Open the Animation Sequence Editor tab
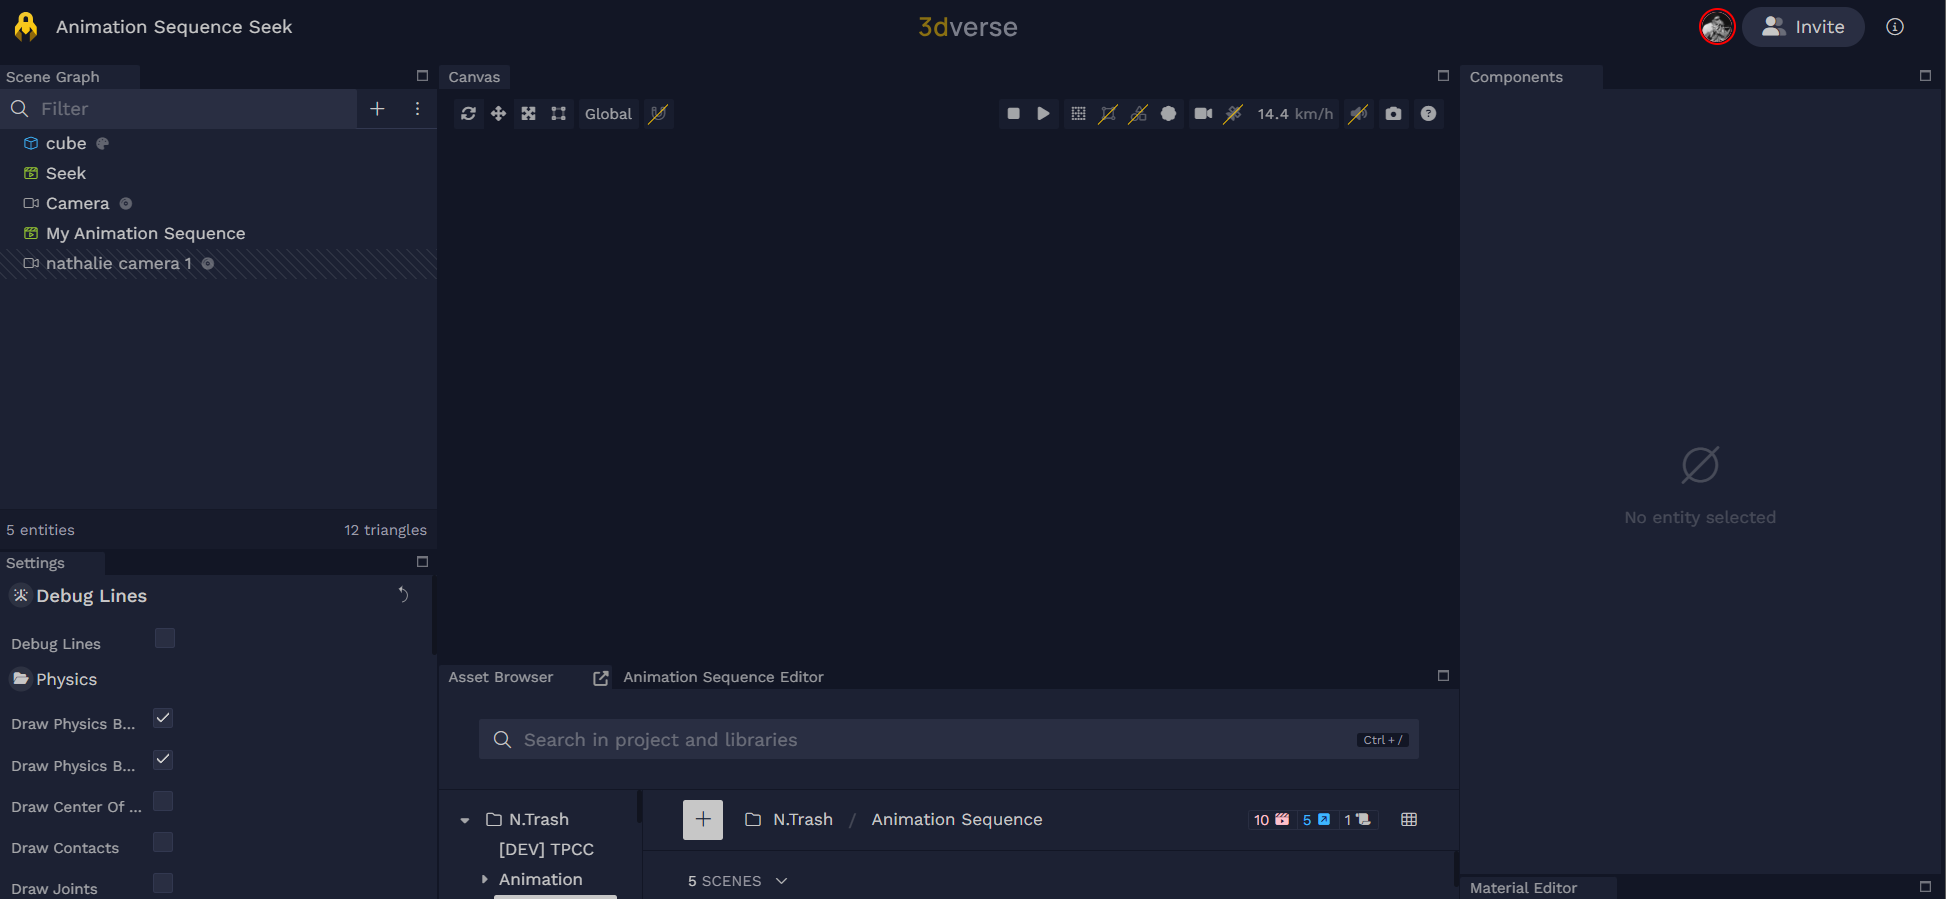This screenshot has height=899, width=1946. (x=723, y=677)
